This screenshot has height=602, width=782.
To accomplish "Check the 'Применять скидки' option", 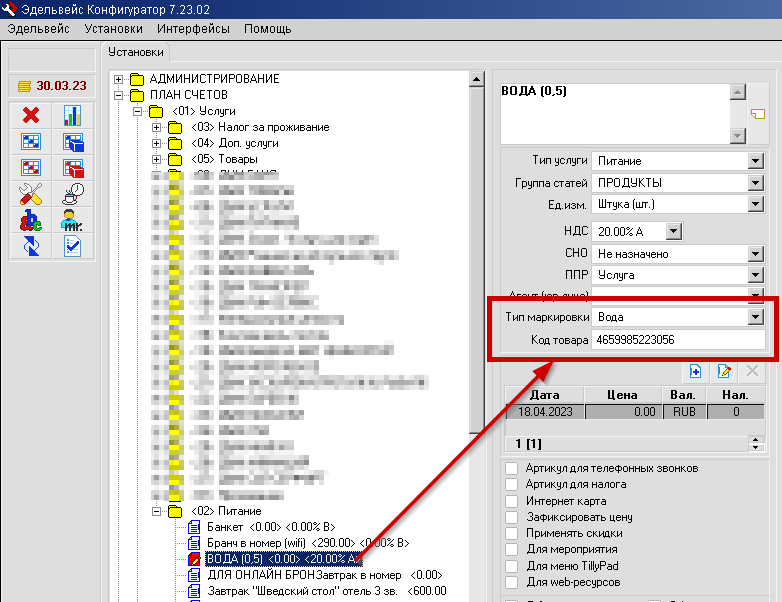I will tap(512, 533).
